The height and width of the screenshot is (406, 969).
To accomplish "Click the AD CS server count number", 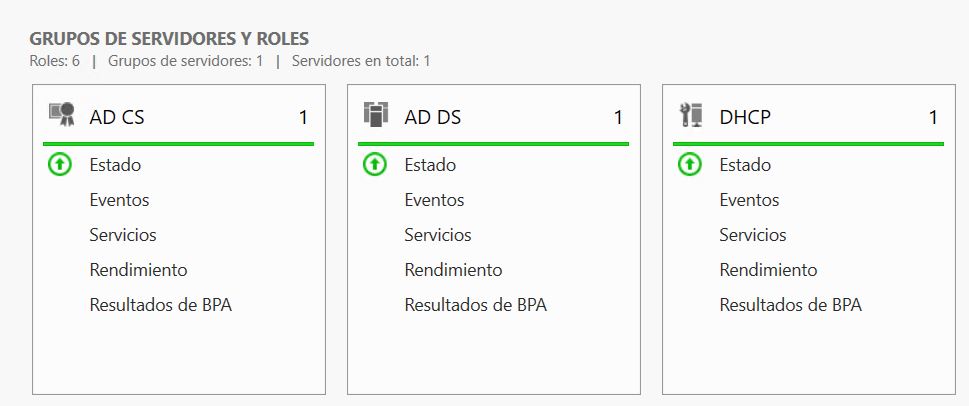I will (303, 117).
